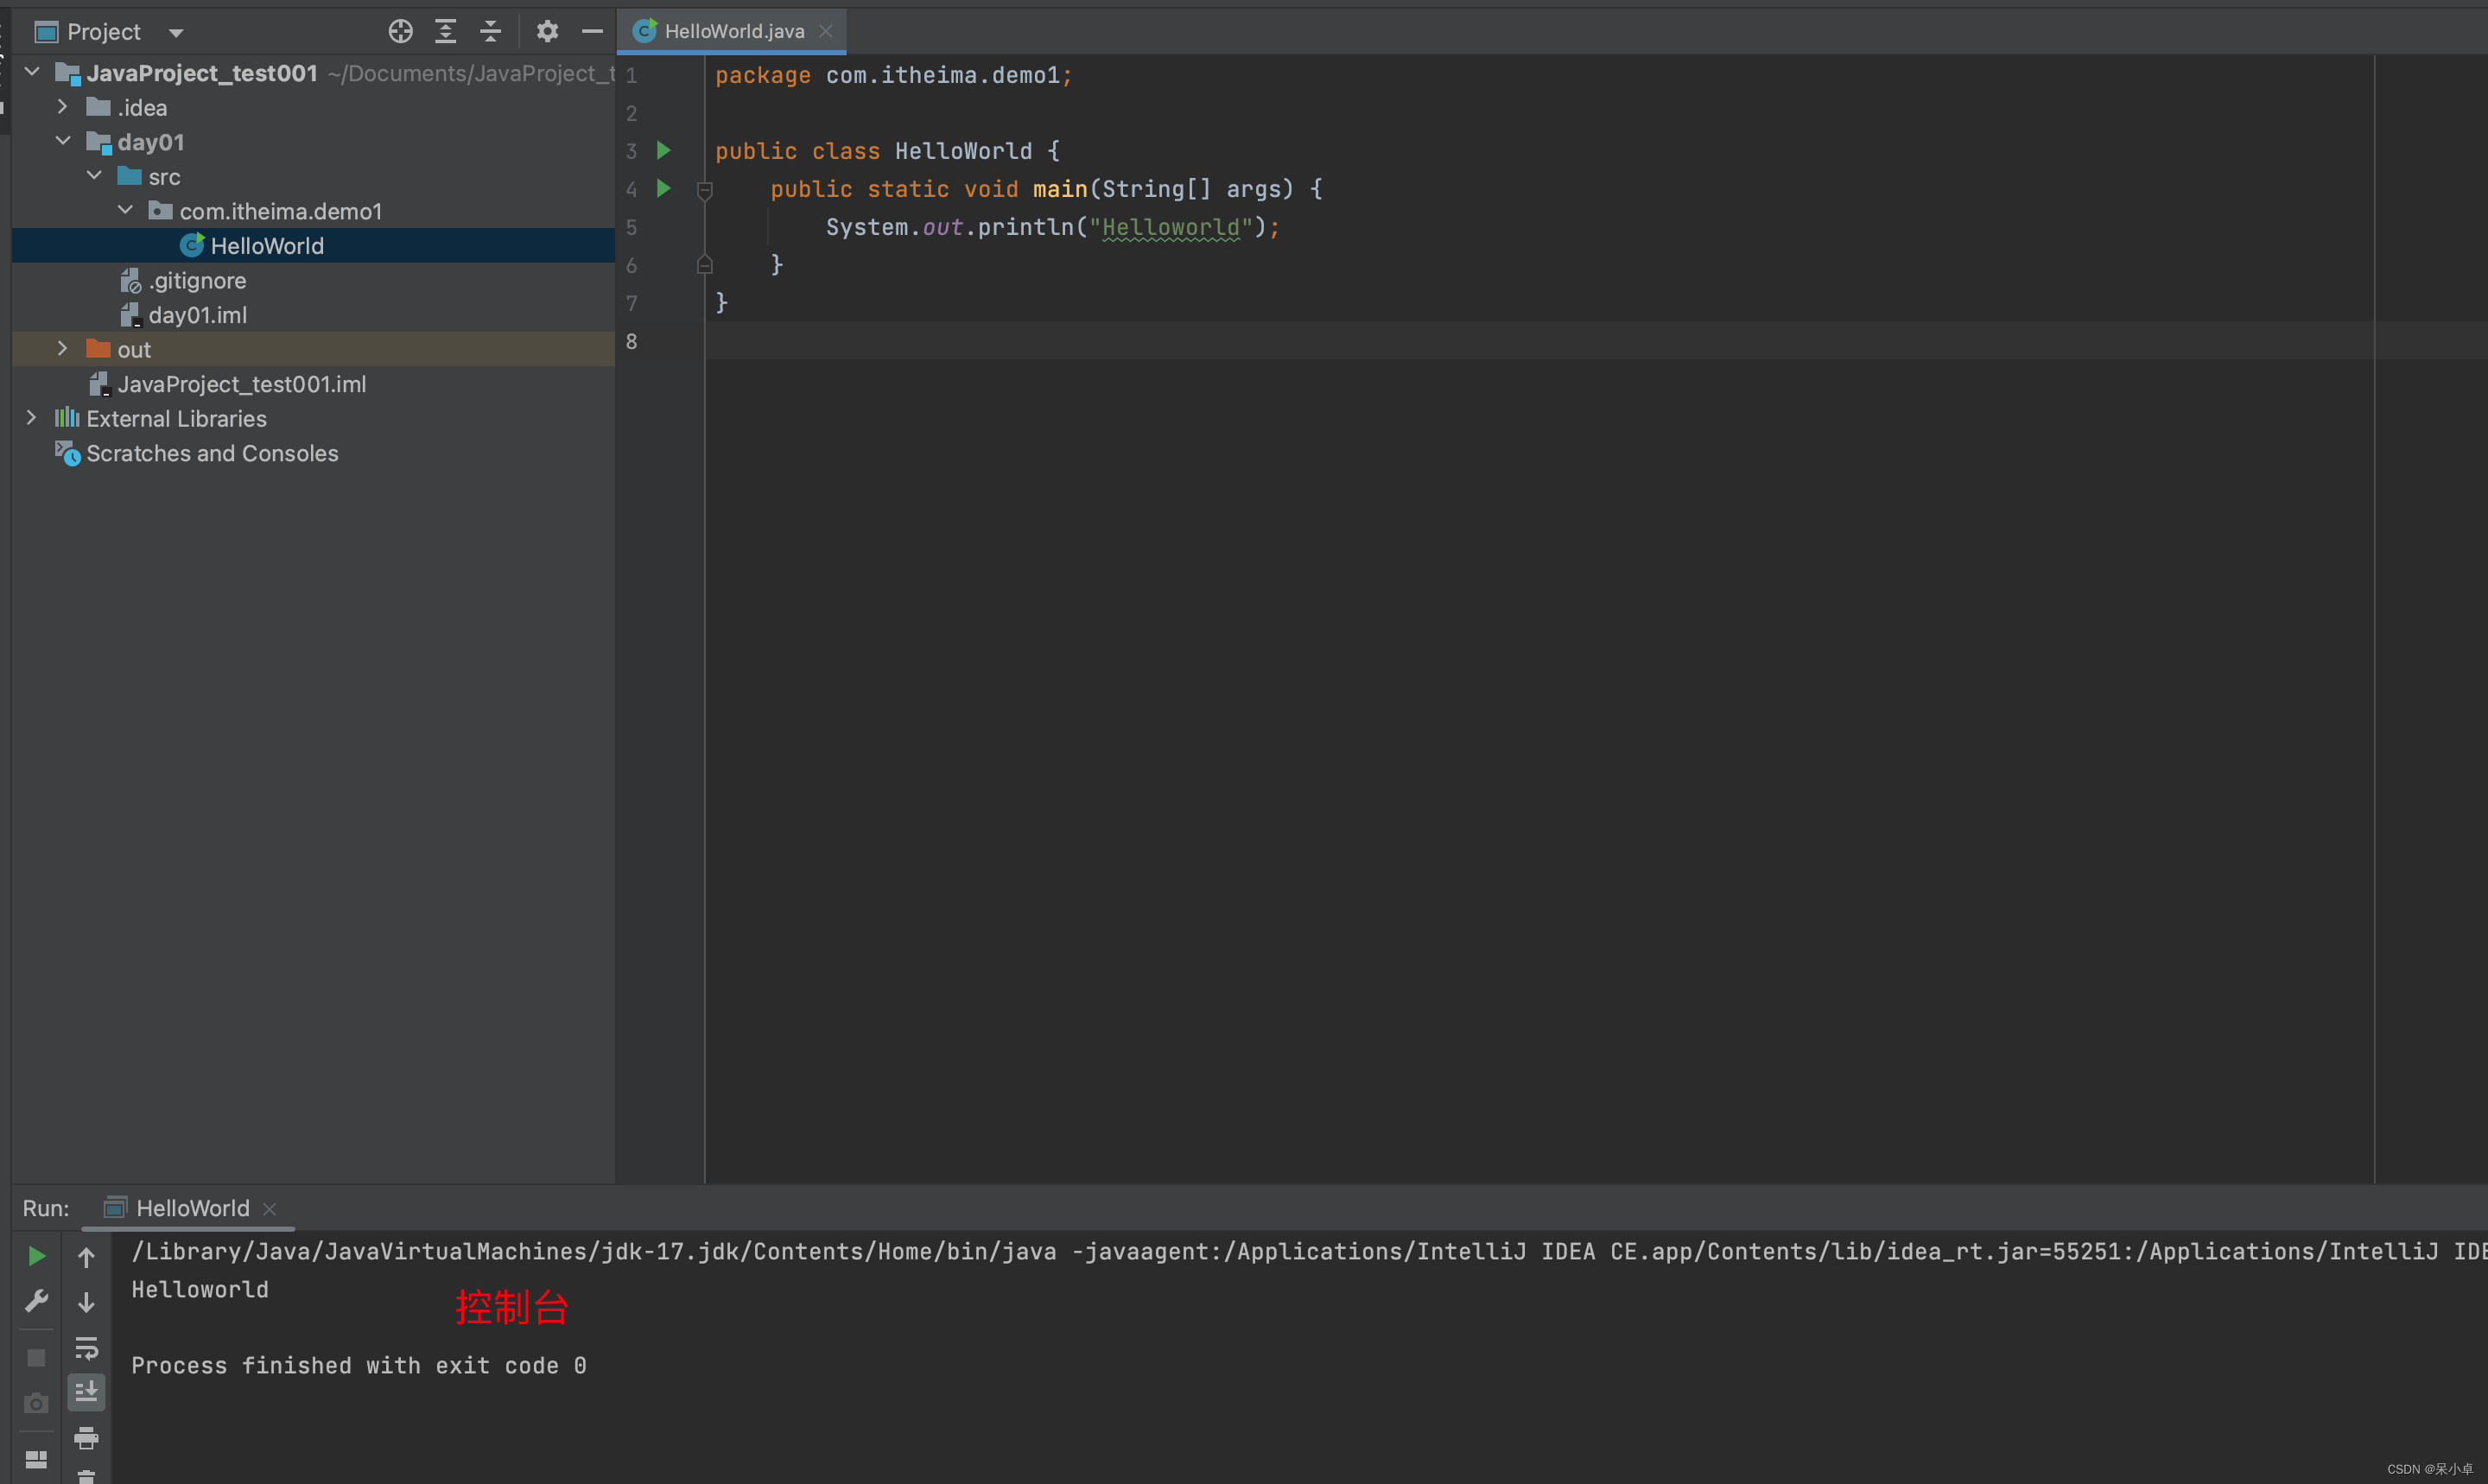Toggle code folding on main method

pos(704,190)
